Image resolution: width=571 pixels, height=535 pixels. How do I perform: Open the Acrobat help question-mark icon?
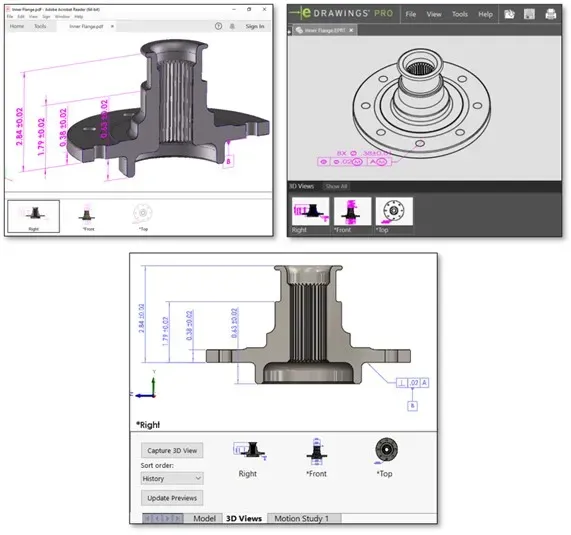[x=218, y=26]
